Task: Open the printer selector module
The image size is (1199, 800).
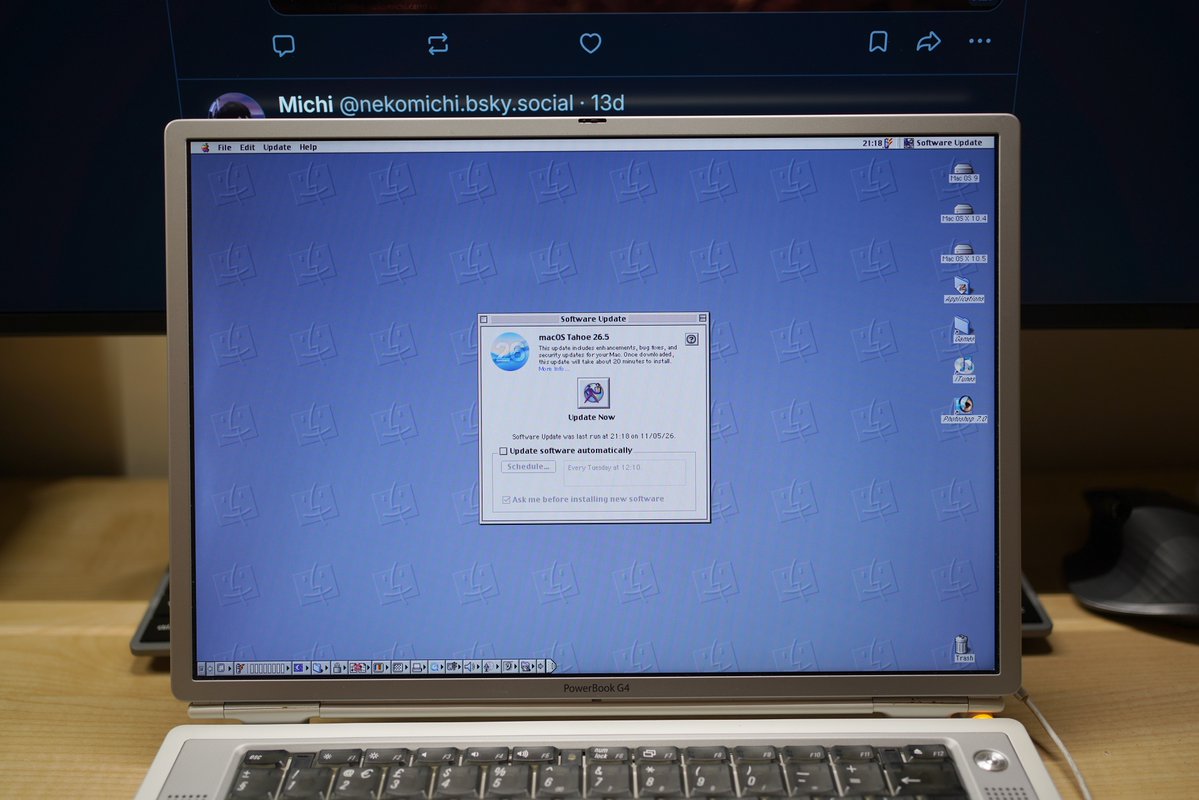Action: coord(416,668)
